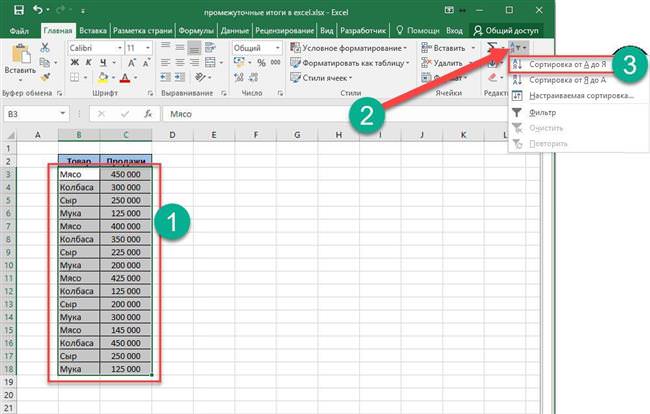Click the Name Box showing B3
The image size is (650, 414).
click(36, 114)
